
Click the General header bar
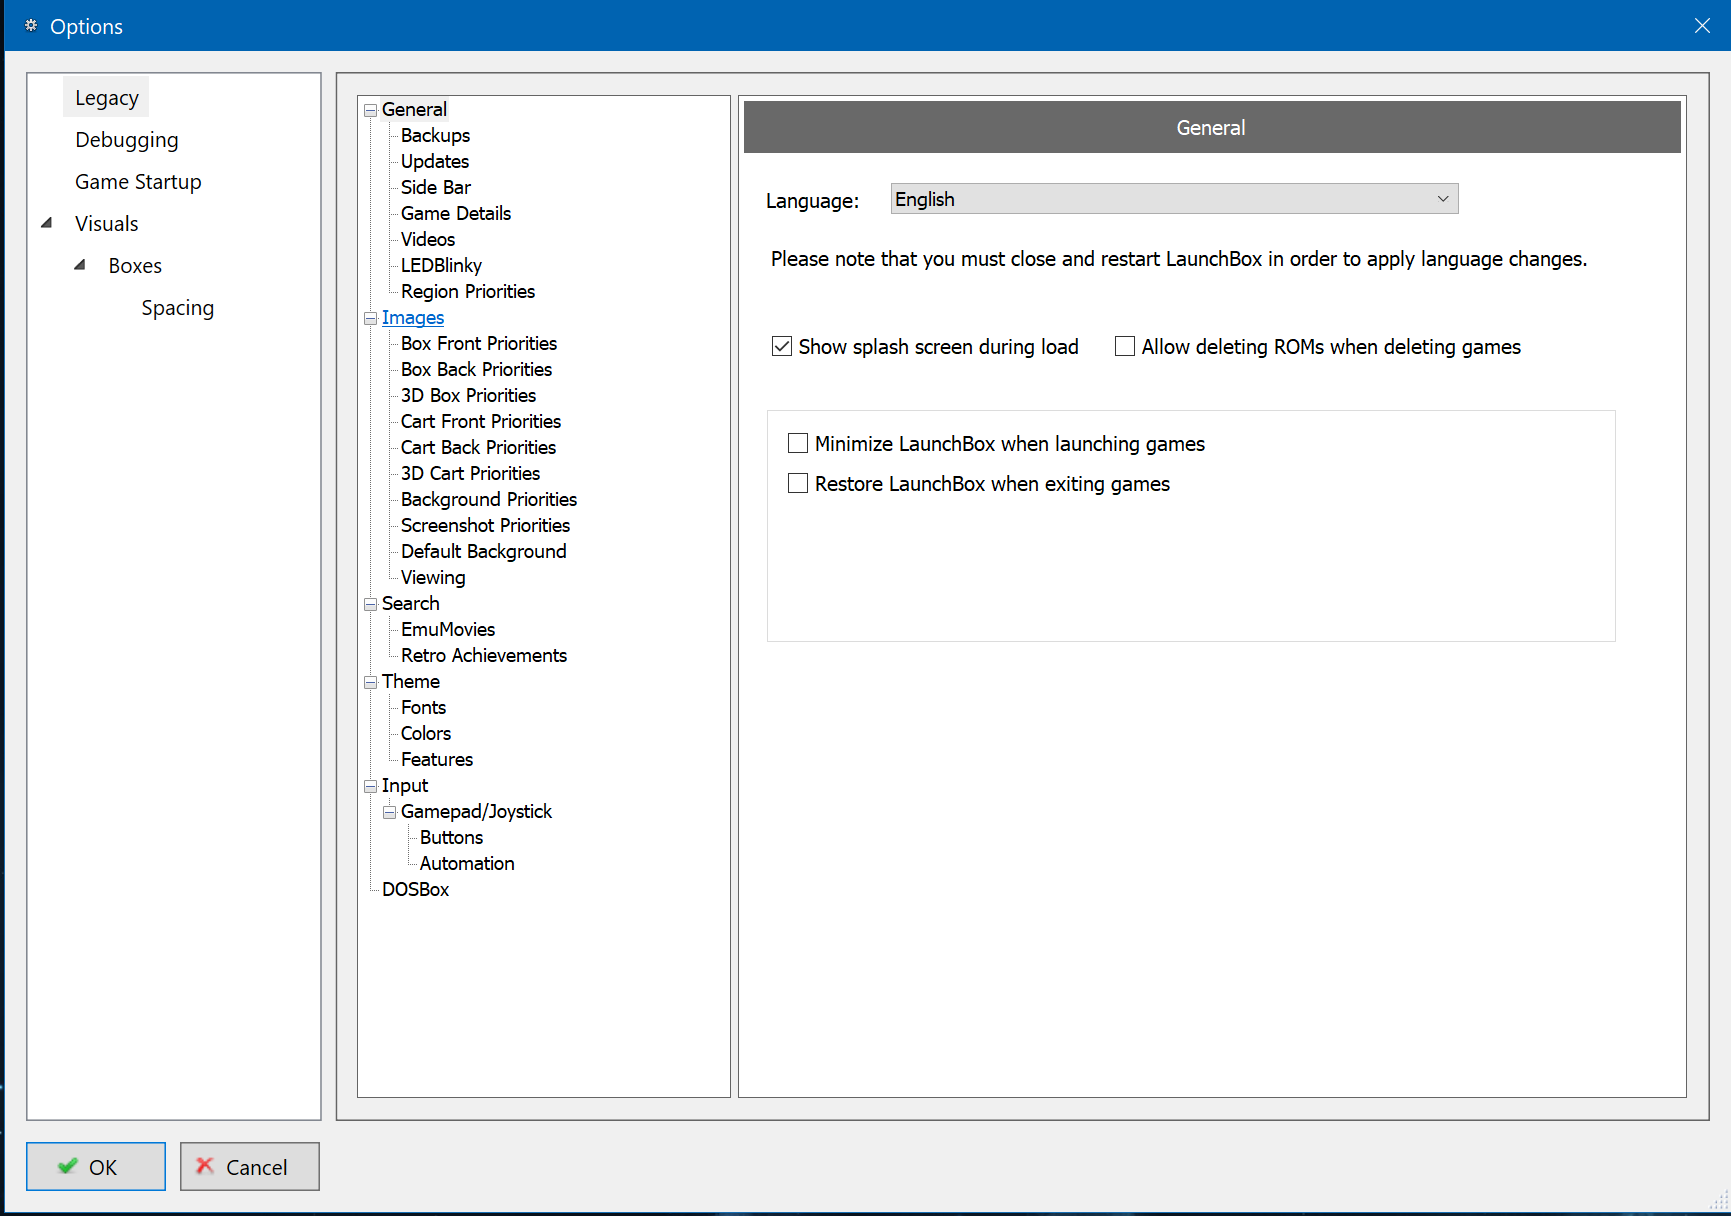[x=1211, y=127]
